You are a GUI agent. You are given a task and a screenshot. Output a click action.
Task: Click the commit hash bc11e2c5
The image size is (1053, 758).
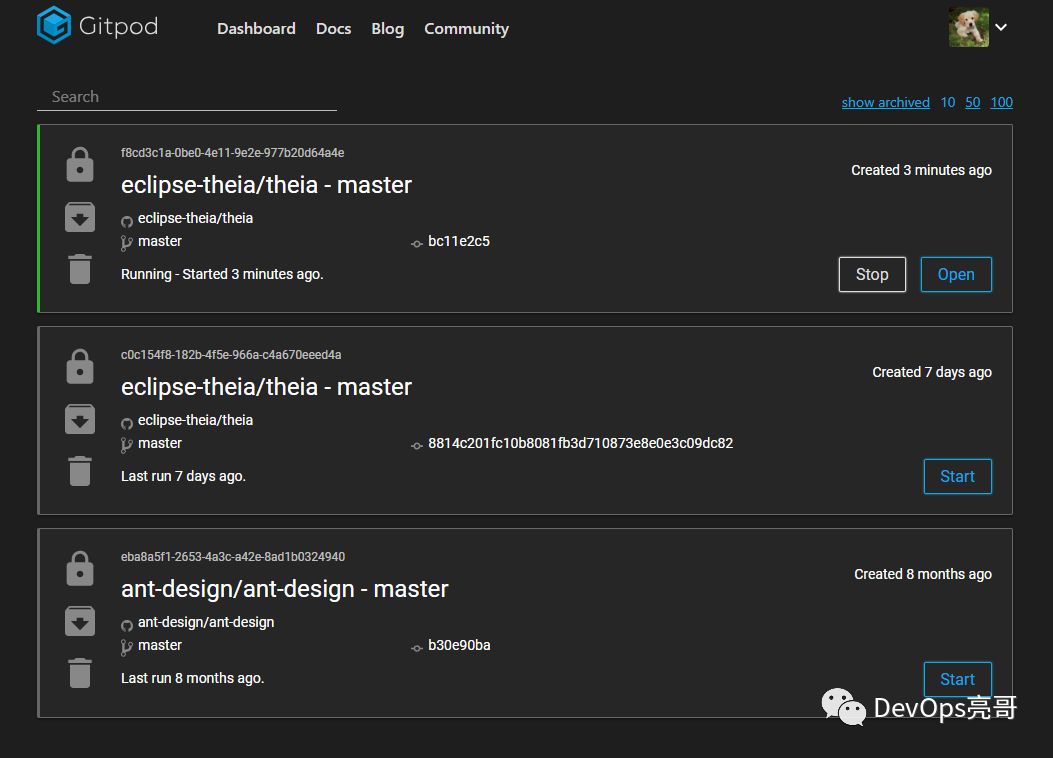(x=459, y=241)
